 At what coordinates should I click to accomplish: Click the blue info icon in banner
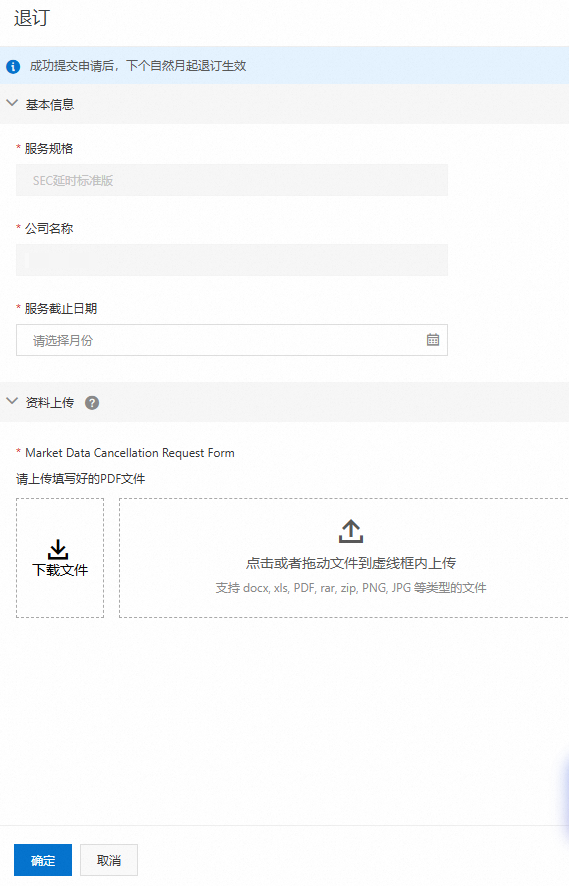pos(13,66)
